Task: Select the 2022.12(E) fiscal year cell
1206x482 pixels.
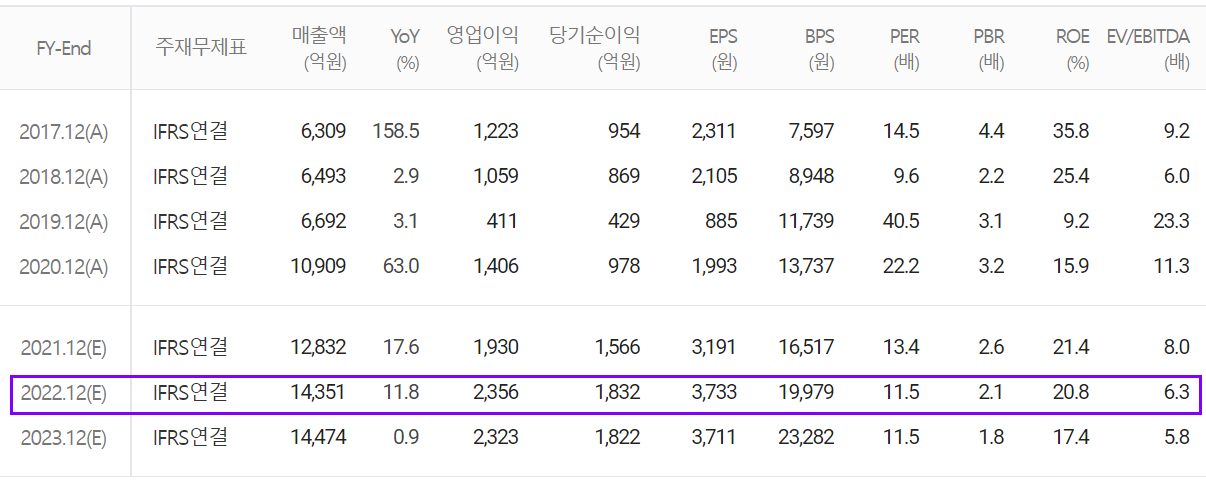Action: click(x=63, y=393)
